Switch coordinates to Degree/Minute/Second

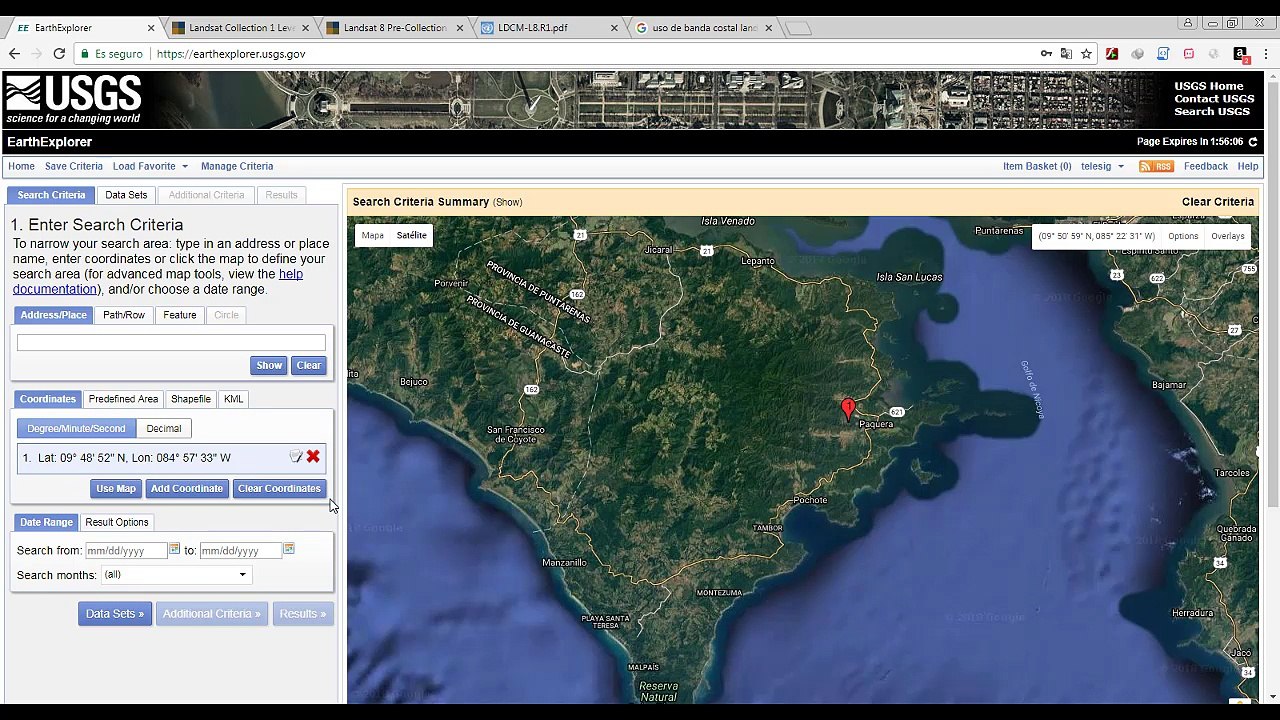76,428
